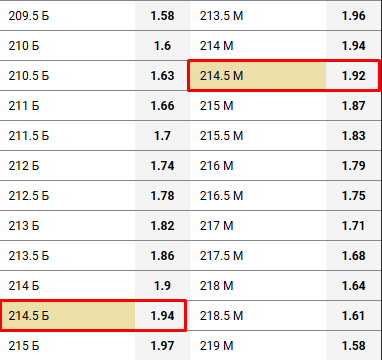The image size is (382, 360).
Task: Select odds 1.66 for 211 Б
Action: (162, 106)
